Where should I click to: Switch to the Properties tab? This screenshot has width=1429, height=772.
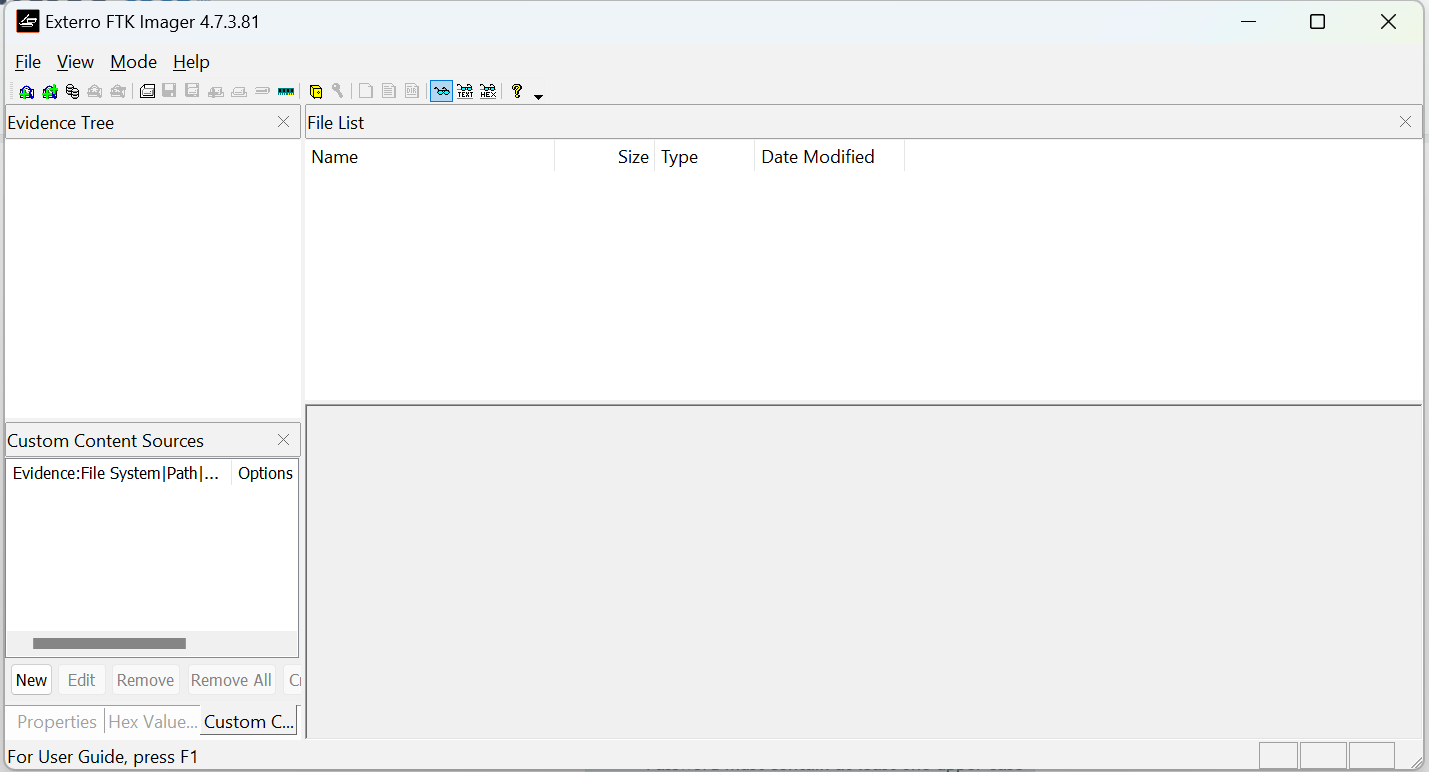click(x=56, y=721)
